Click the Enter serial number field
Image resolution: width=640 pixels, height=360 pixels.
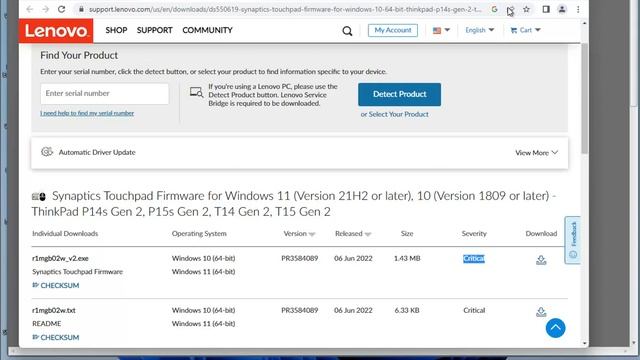point(104,93)
